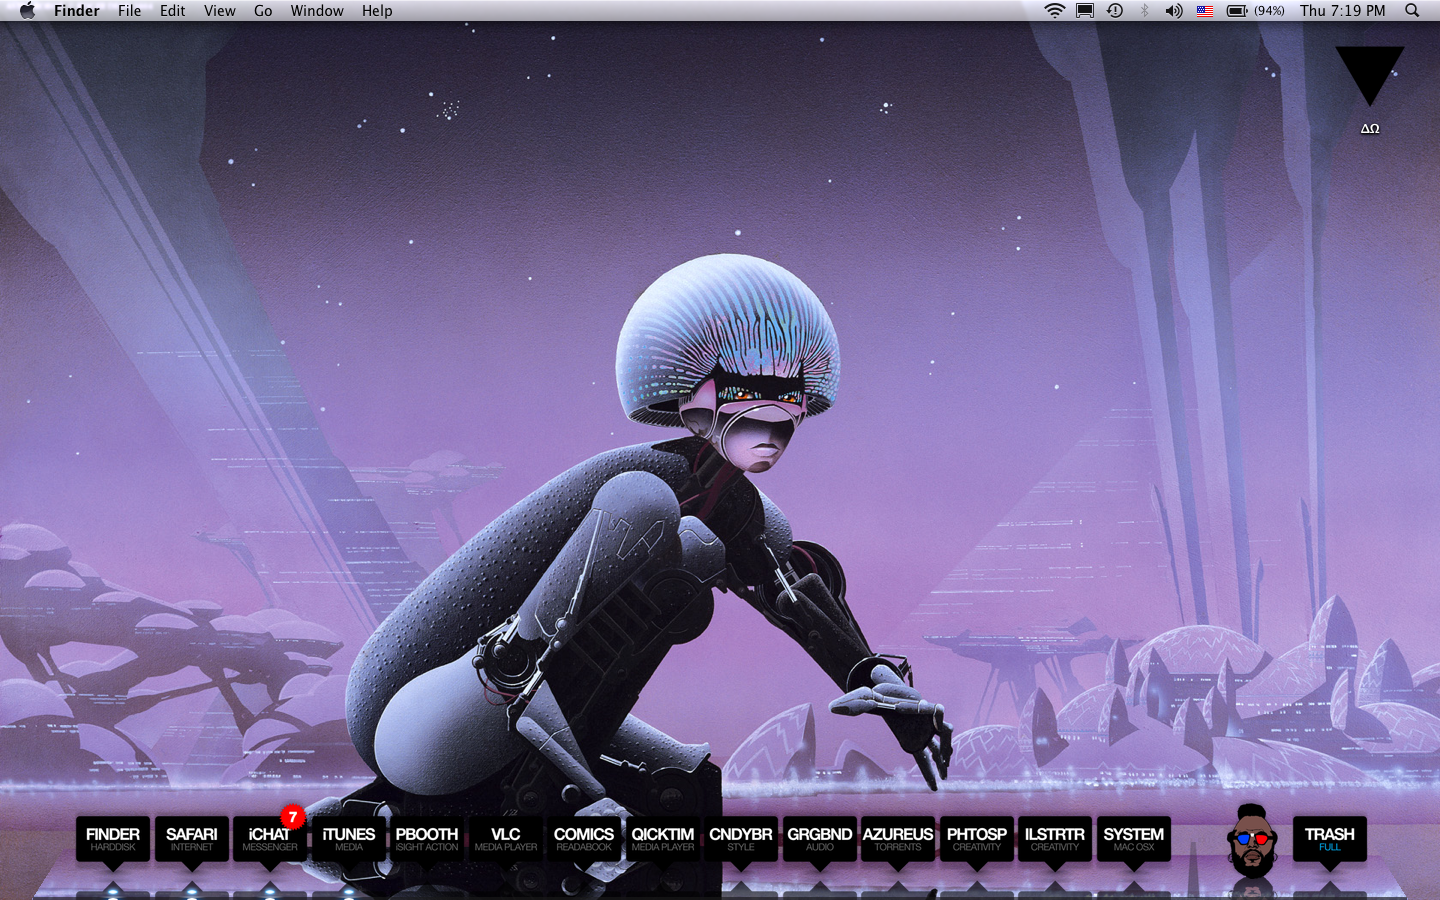Open the View menu
Image resolution: width=1440 pixels, height=900 pixels.
tap(220, 11)
